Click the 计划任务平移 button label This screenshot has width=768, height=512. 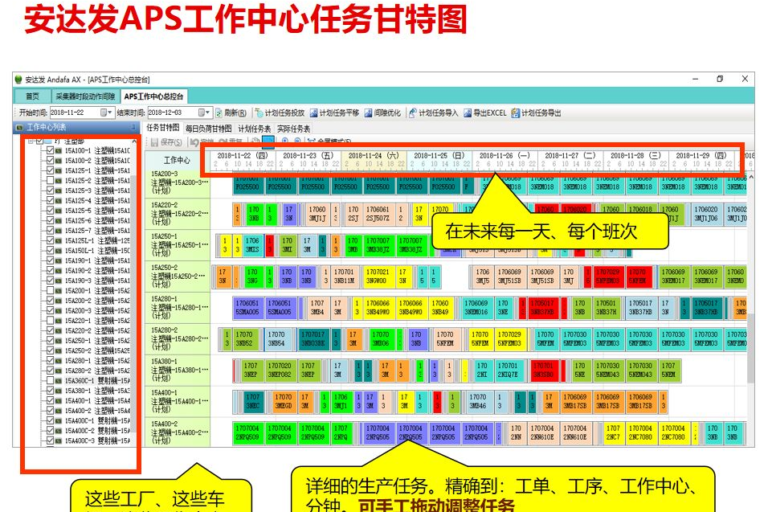339,113
